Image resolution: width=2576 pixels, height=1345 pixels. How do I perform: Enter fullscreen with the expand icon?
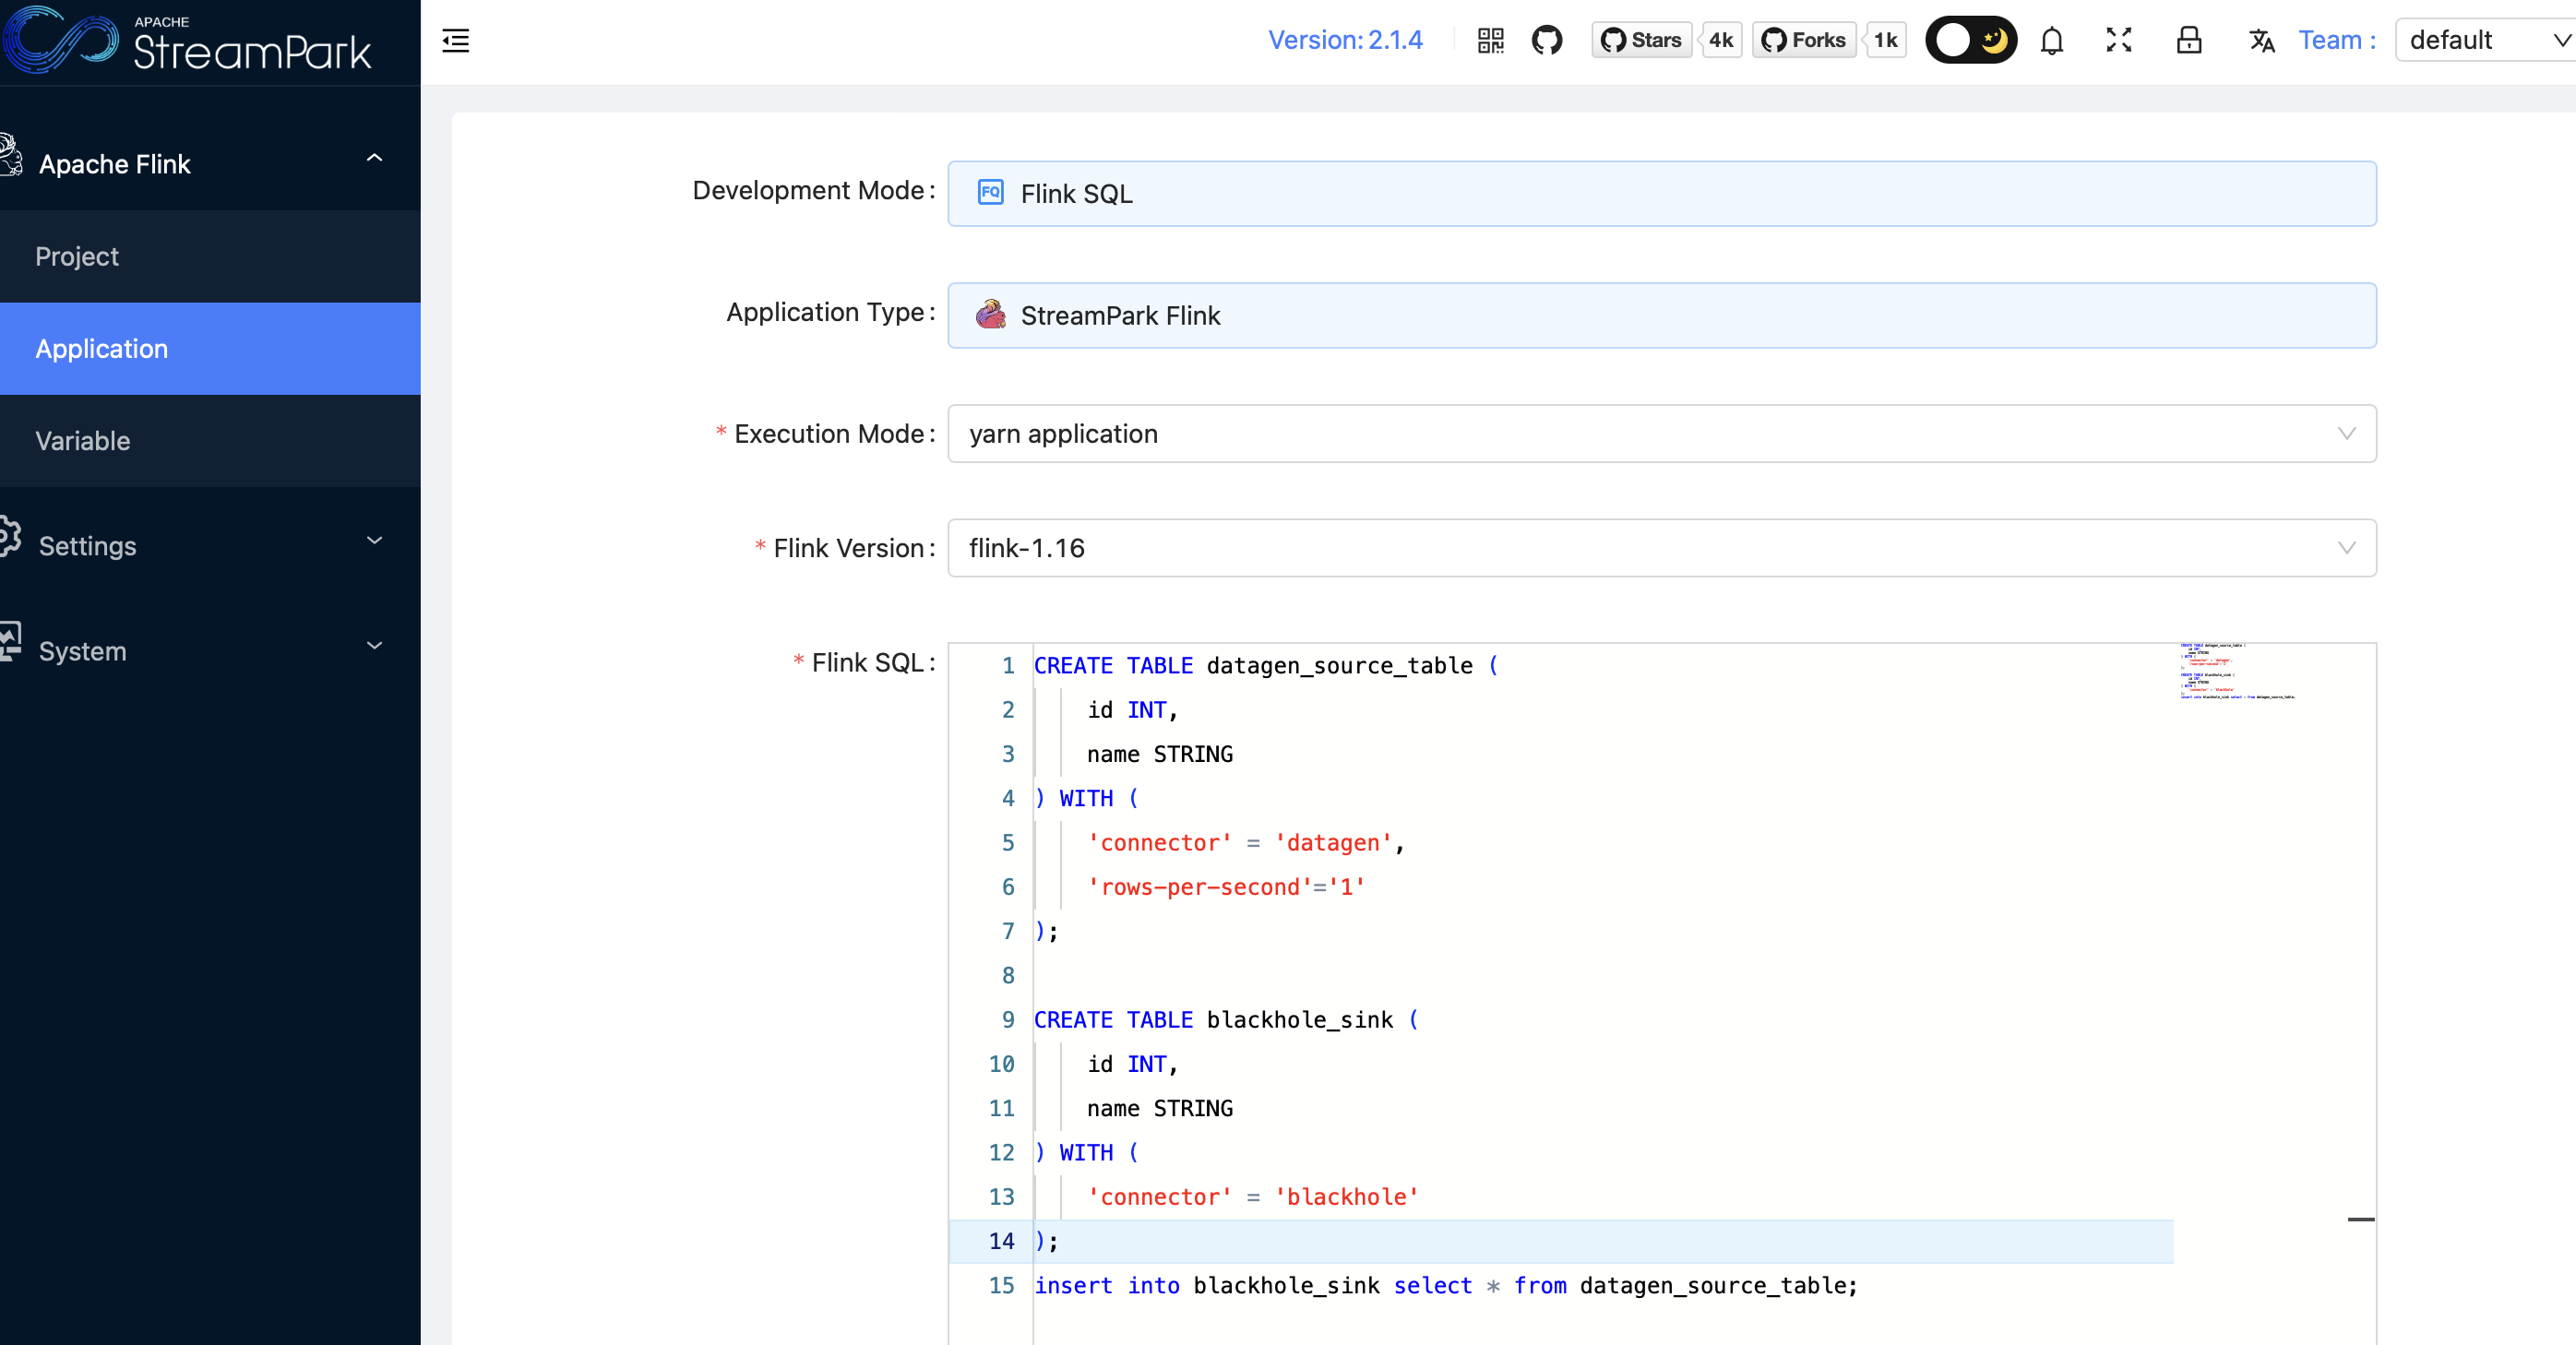(2119, 41)
